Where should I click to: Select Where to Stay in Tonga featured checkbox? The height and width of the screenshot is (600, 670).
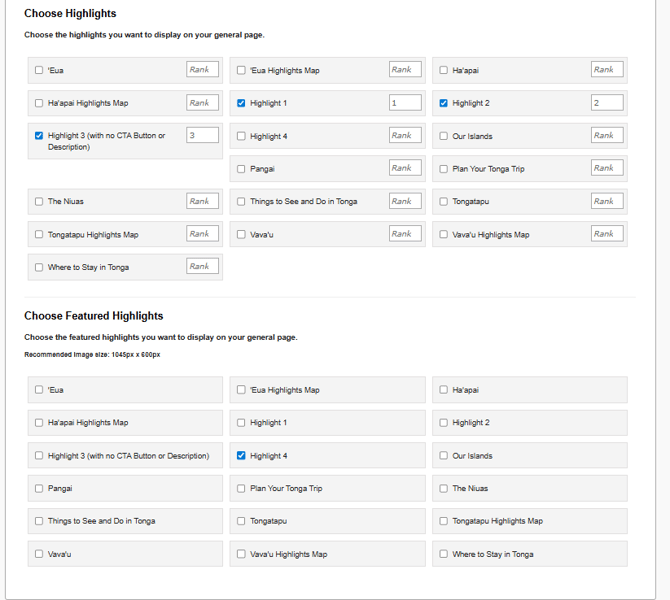tap(444, 554)
